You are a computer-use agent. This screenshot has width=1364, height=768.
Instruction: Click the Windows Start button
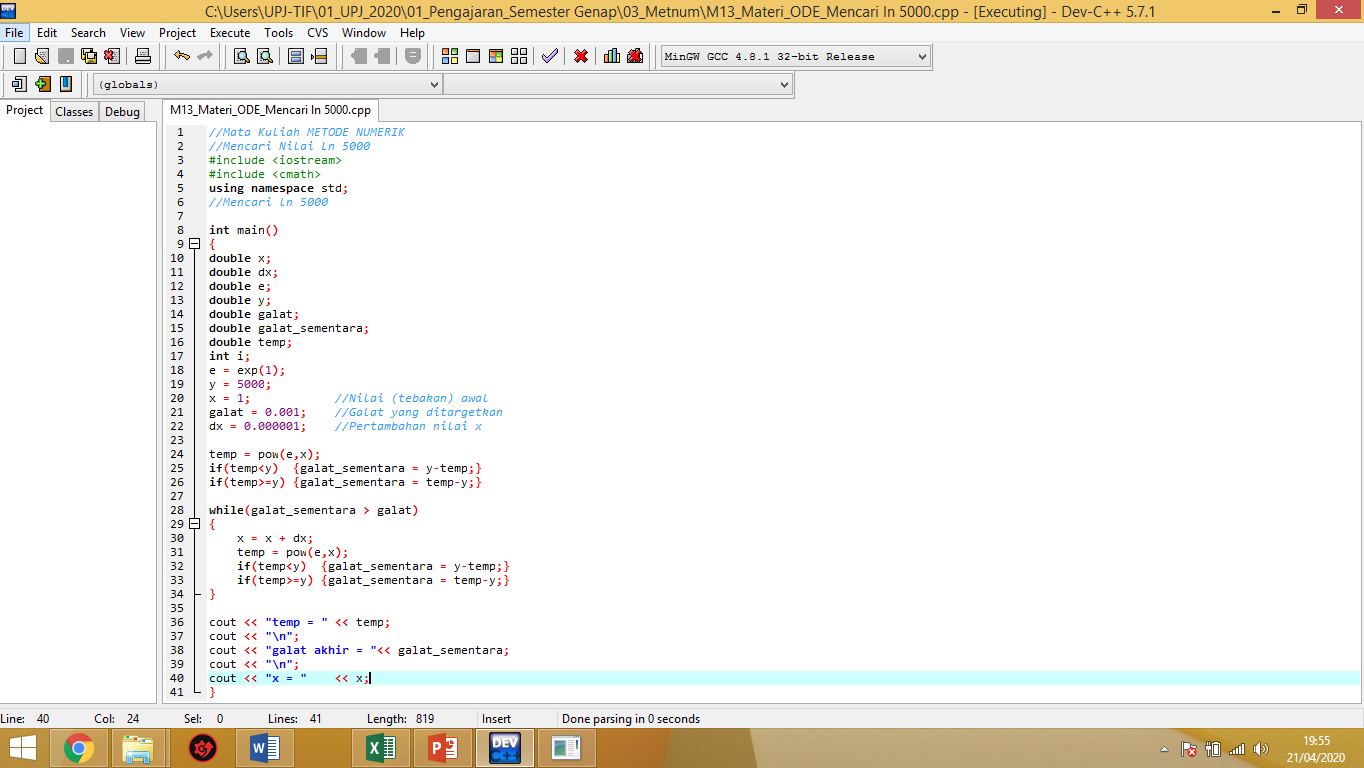[22, 747]
